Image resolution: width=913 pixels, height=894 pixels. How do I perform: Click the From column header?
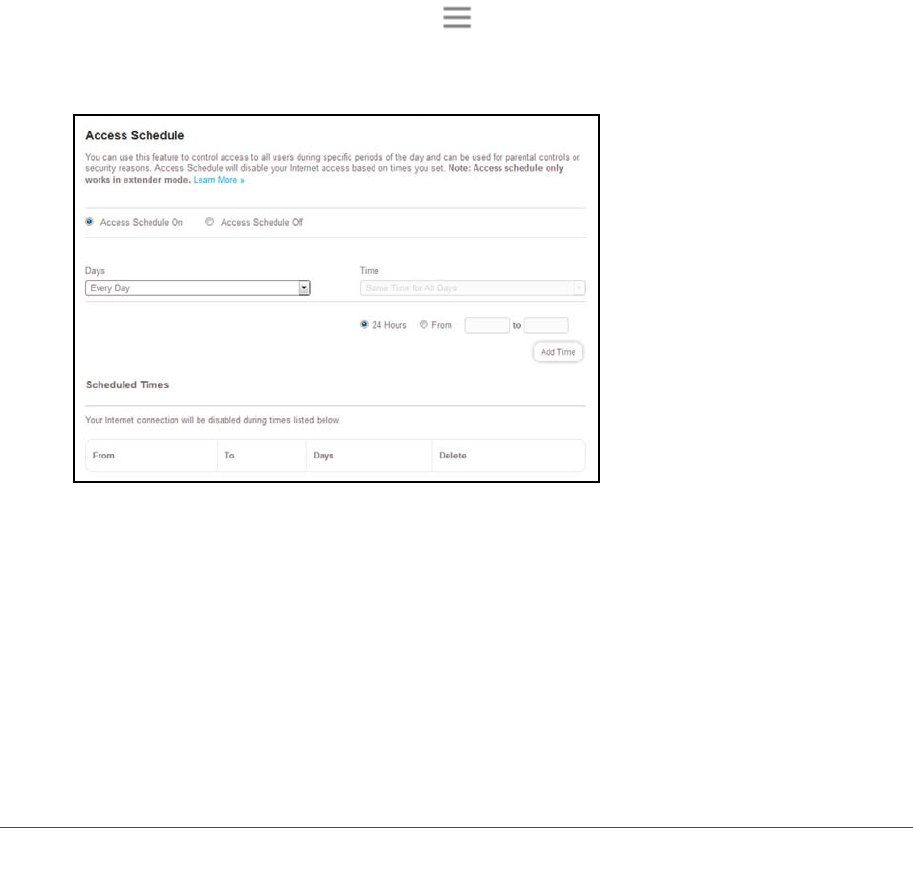[104, 455]
